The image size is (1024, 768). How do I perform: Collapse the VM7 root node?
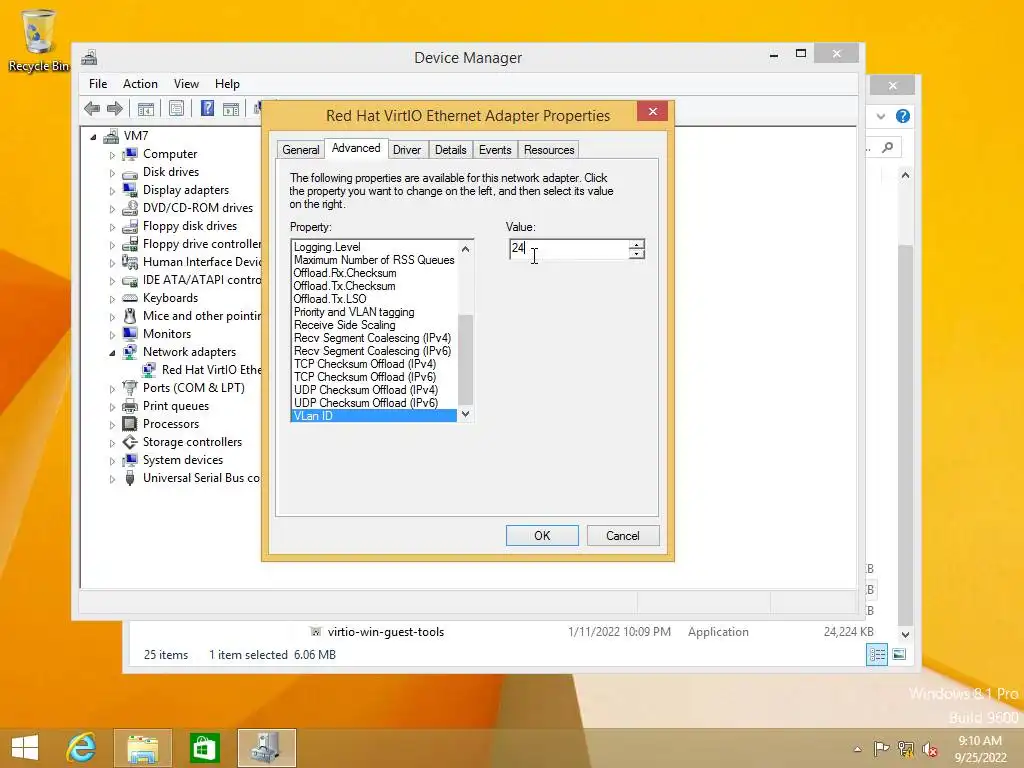pyautogui.click(x=93, y=137)
